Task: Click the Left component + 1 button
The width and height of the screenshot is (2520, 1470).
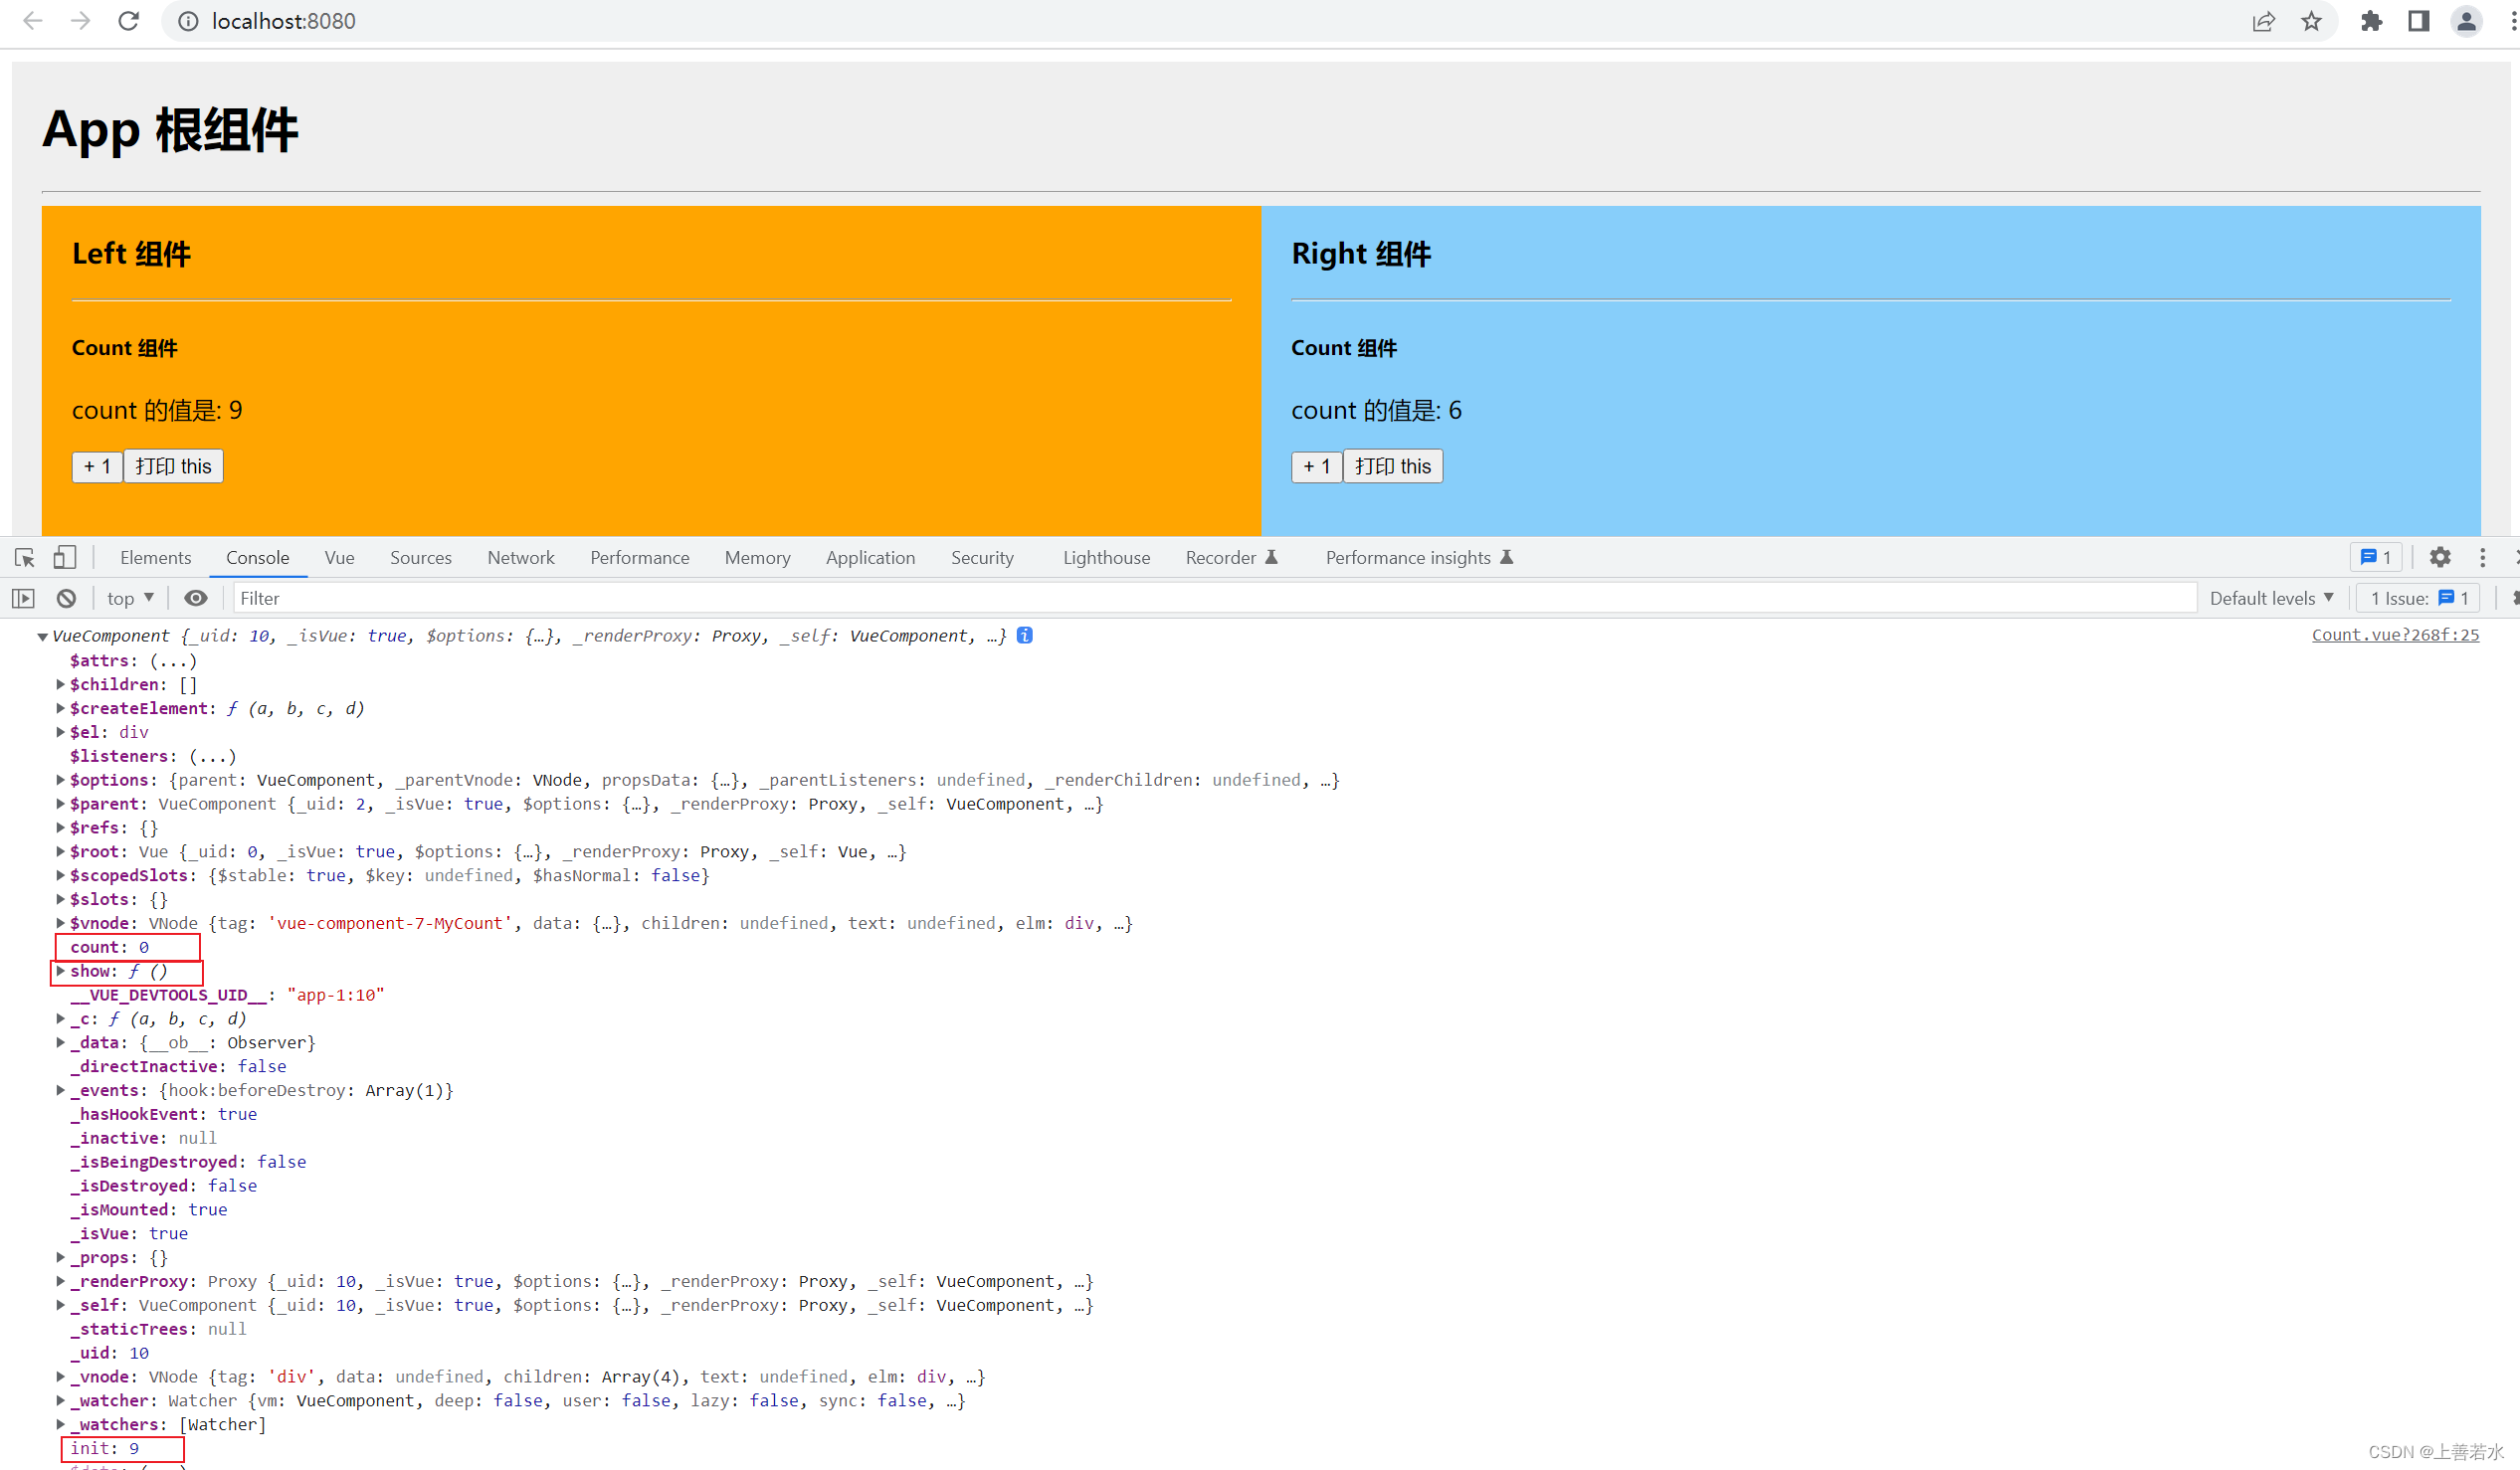Action: coord(97,466)
